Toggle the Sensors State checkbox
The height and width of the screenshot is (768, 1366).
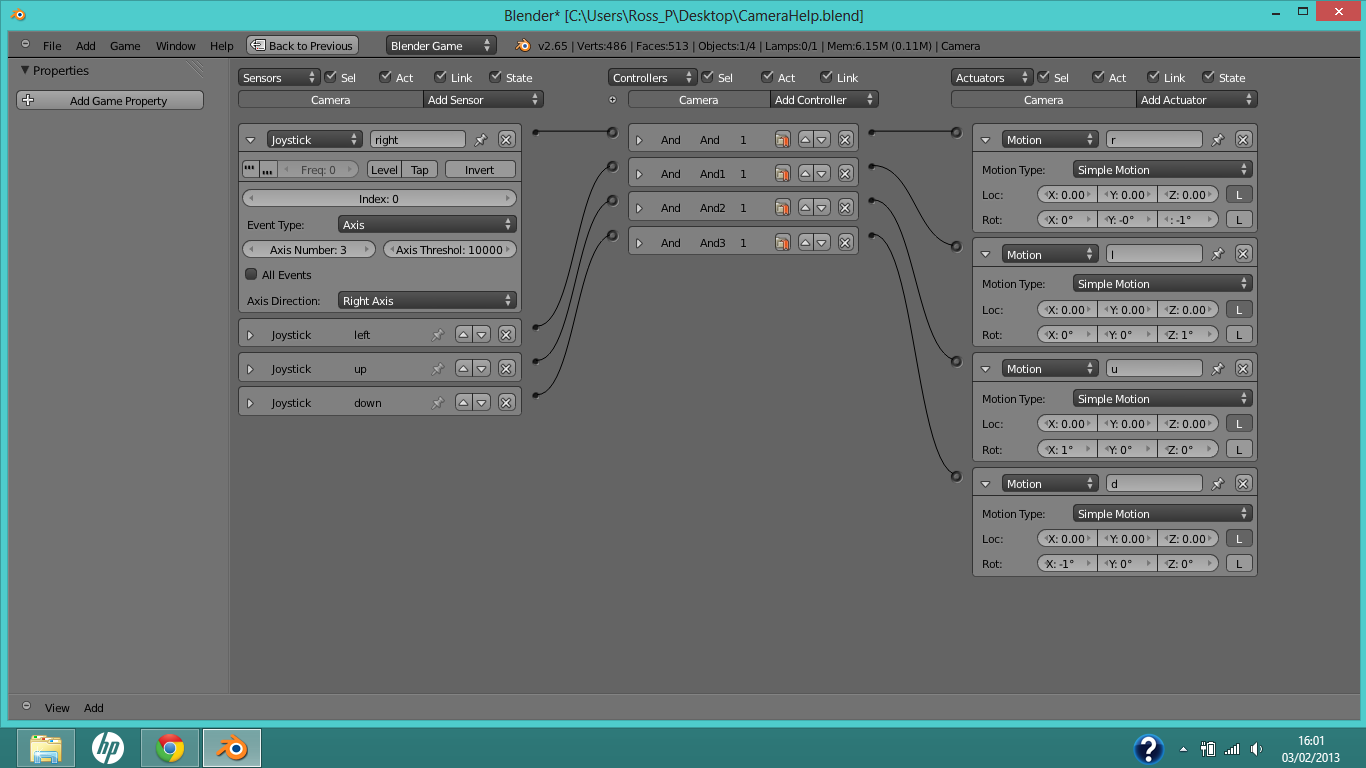pyautogui.click(x=495, y=77)
